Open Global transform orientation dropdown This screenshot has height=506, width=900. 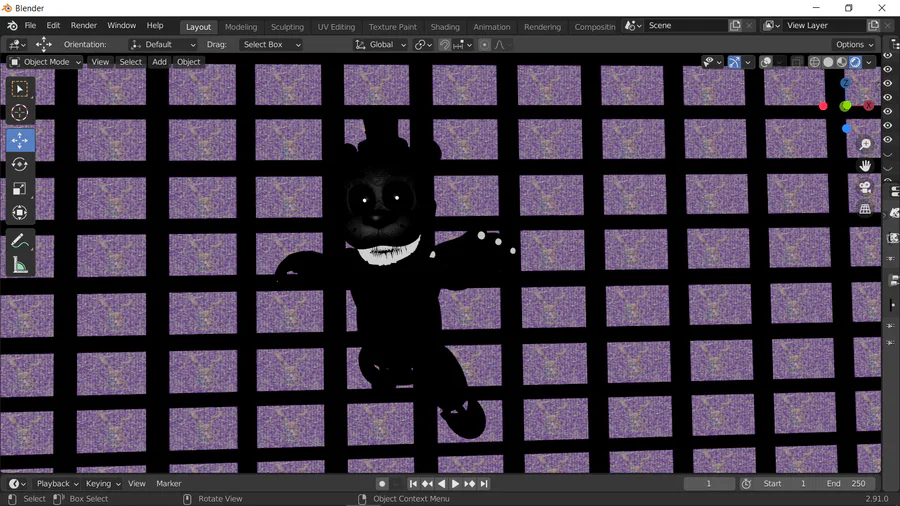pos(381,45)
